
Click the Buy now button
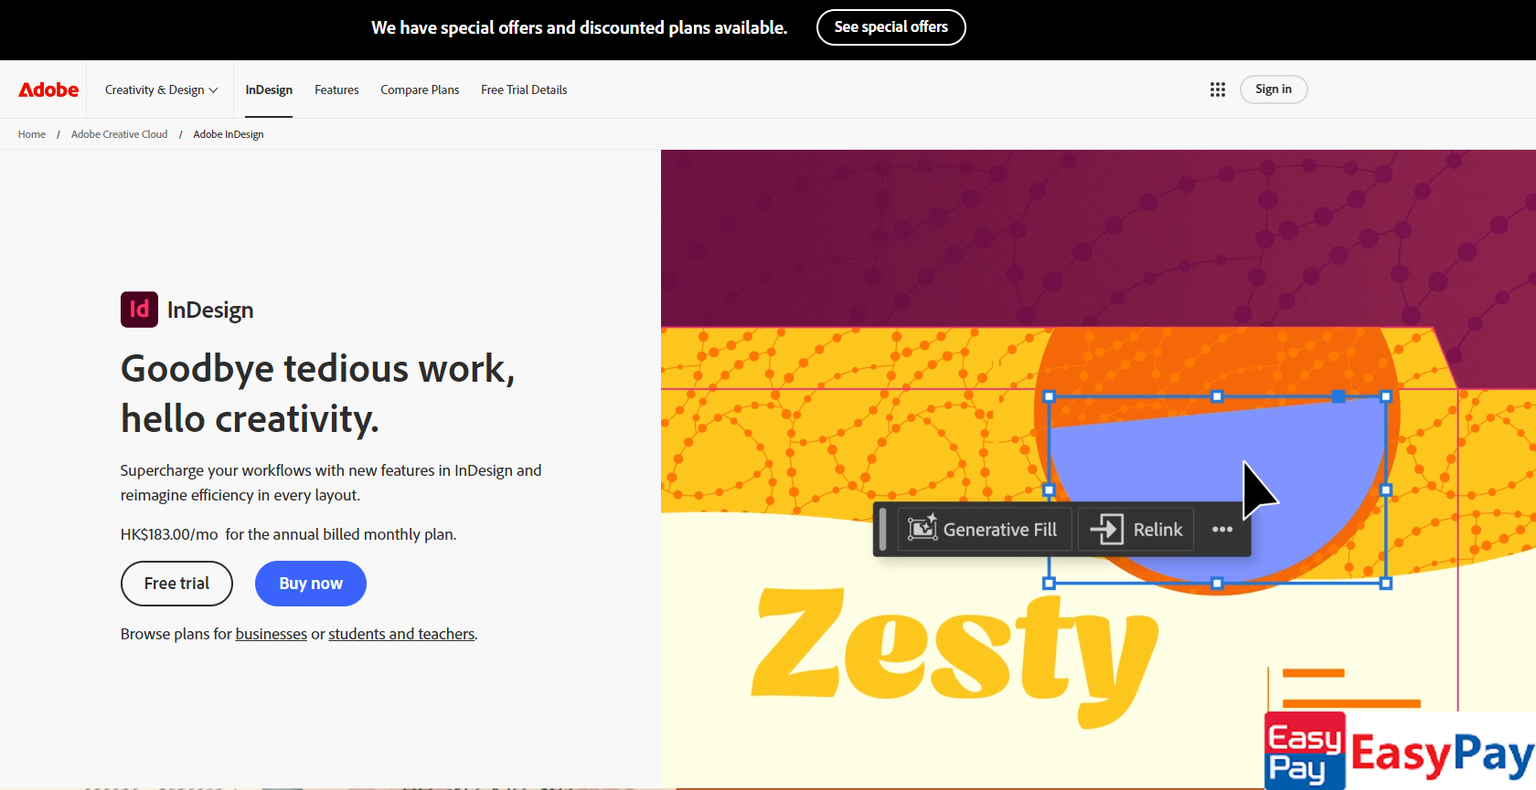(x=311, y=583)
